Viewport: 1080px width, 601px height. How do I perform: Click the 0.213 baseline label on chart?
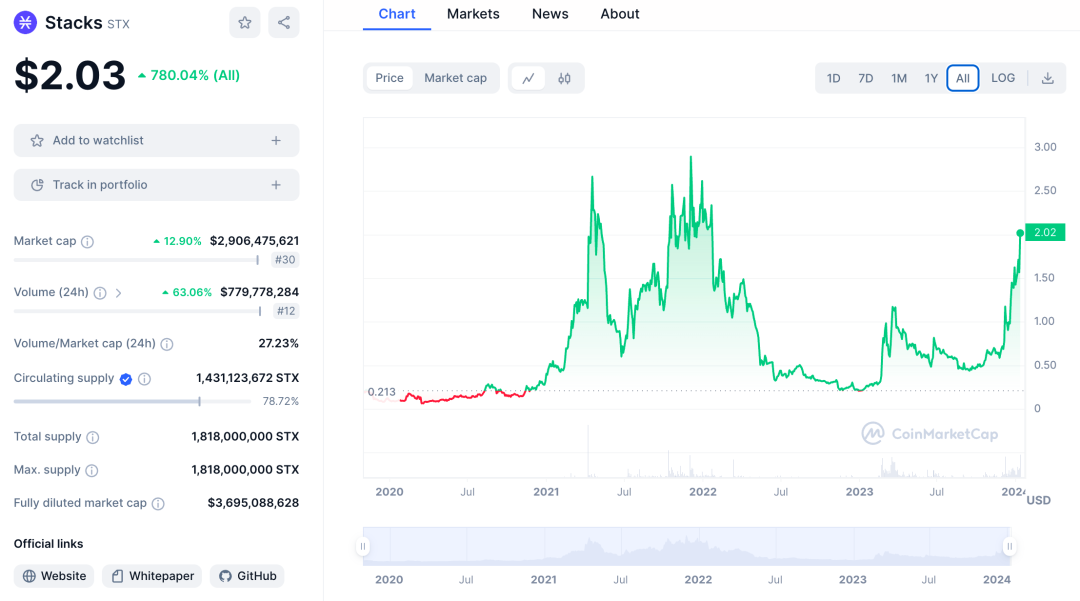(382, 392)
